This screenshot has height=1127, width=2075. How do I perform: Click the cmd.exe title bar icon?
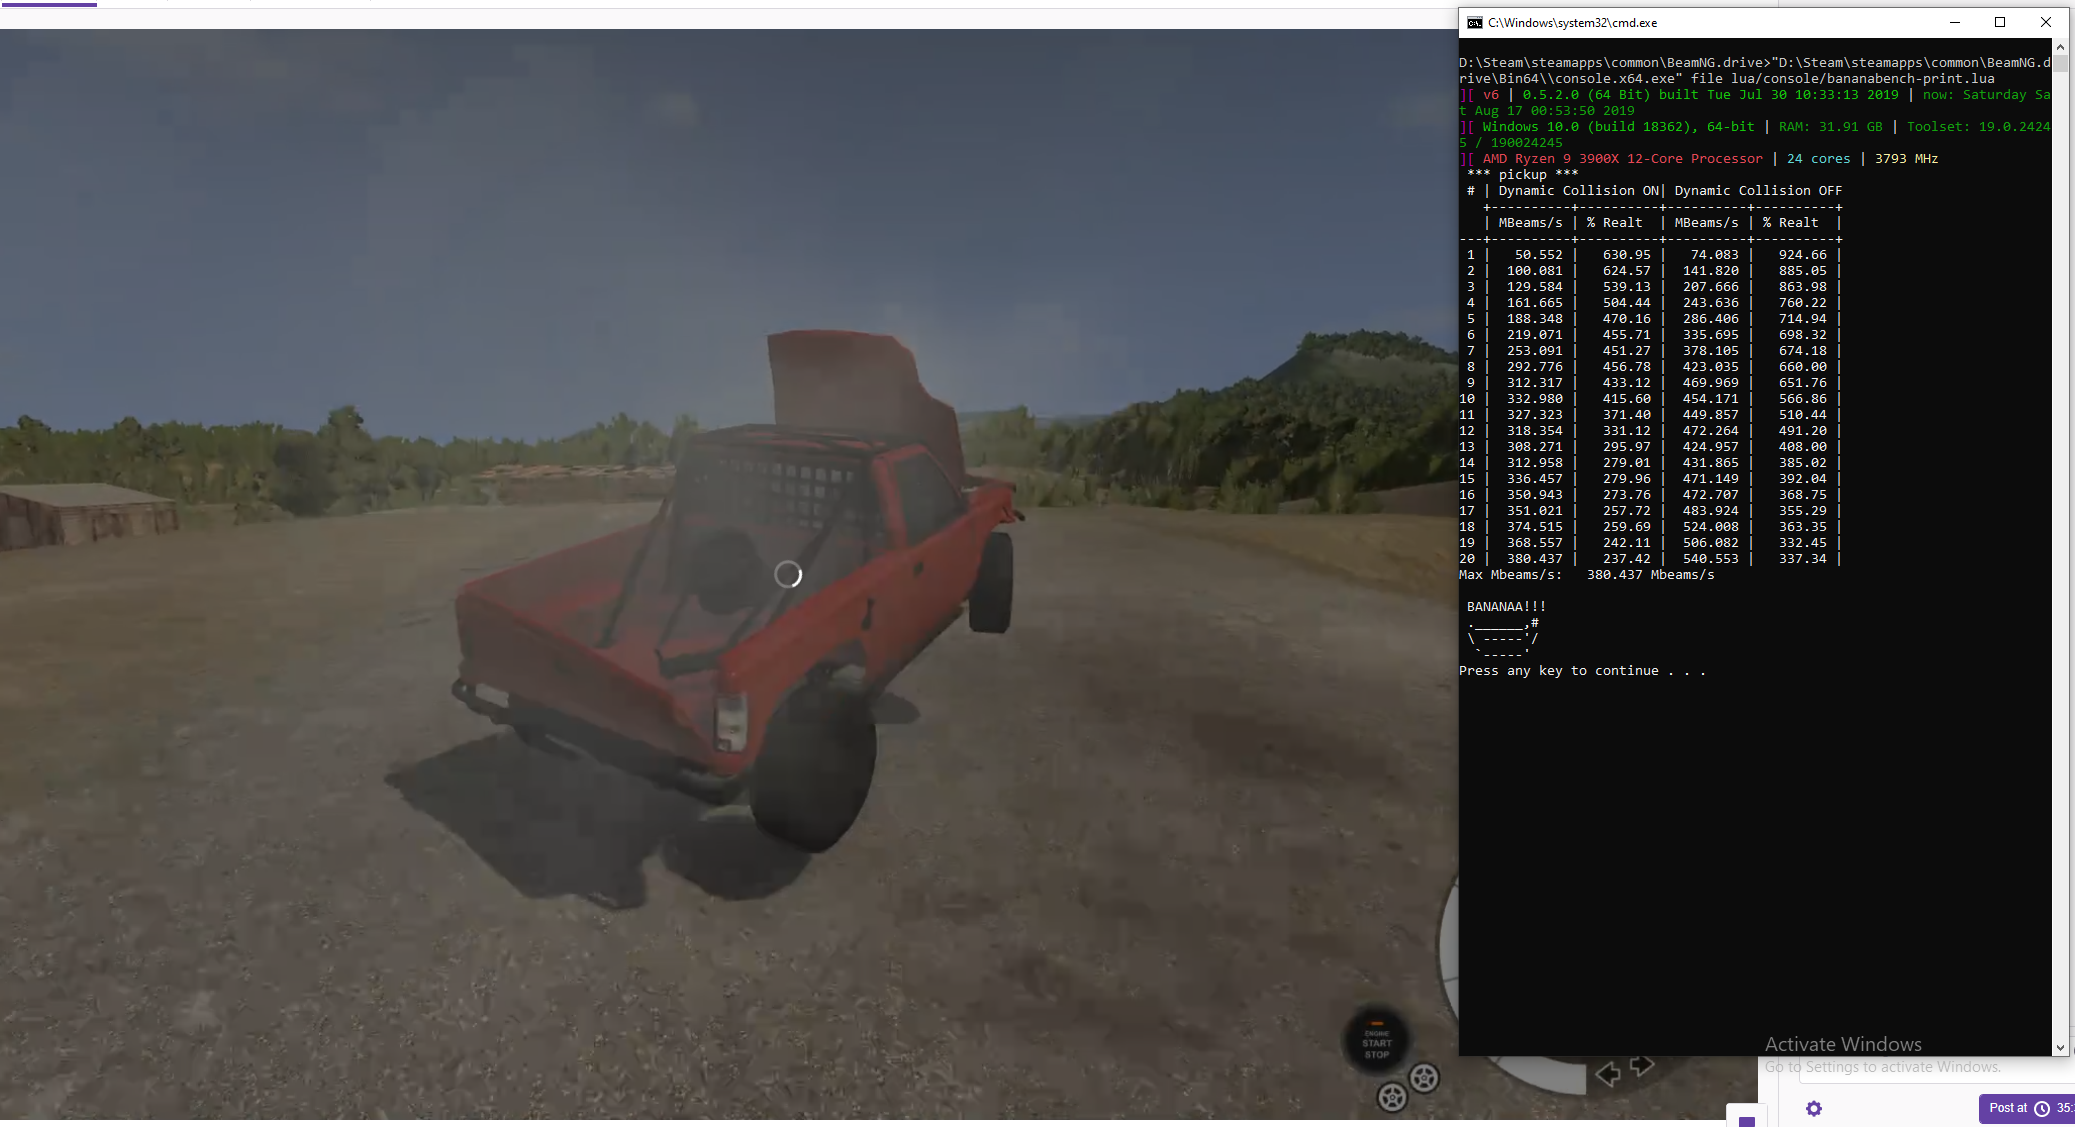1474,22
